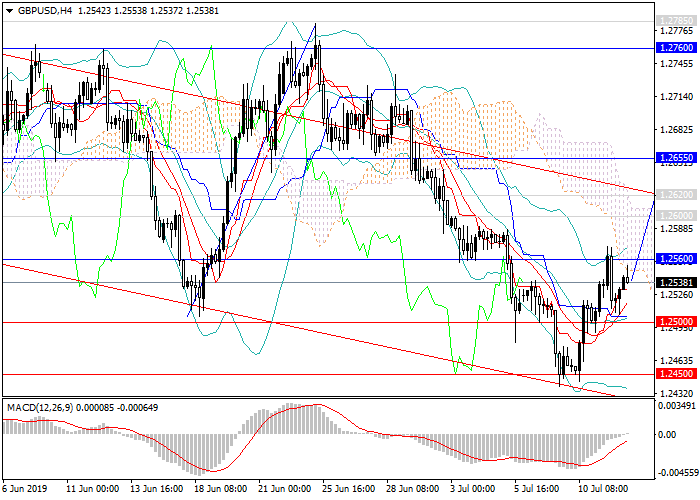
Task: Click the 6 Jun 2019 date label
Action: click(x=25, y=490)
